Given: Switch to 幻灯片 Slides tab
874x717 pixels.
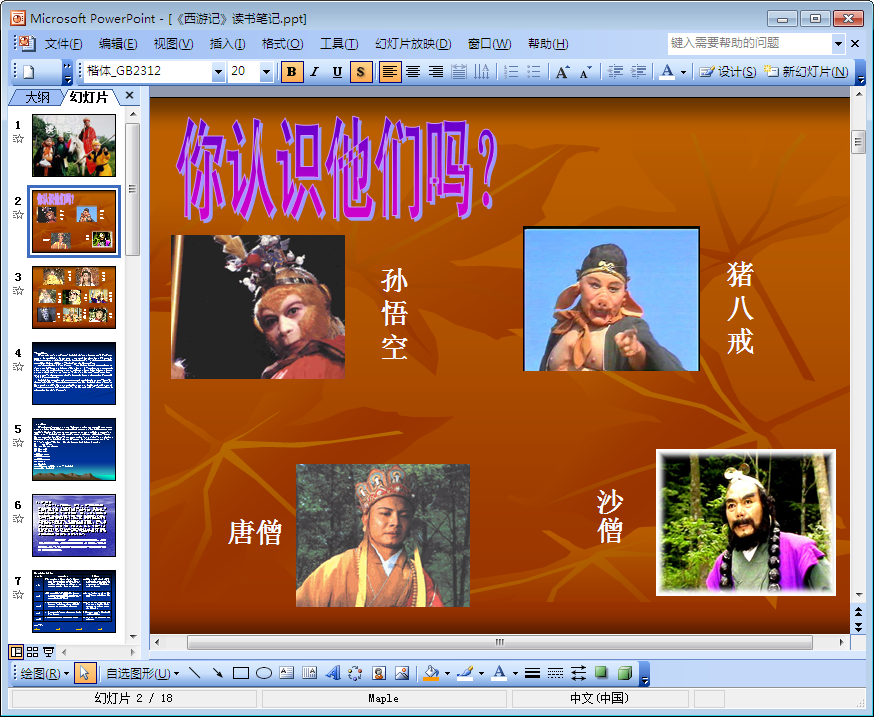Looking at the screenshot, I should (x=89, y=97).
